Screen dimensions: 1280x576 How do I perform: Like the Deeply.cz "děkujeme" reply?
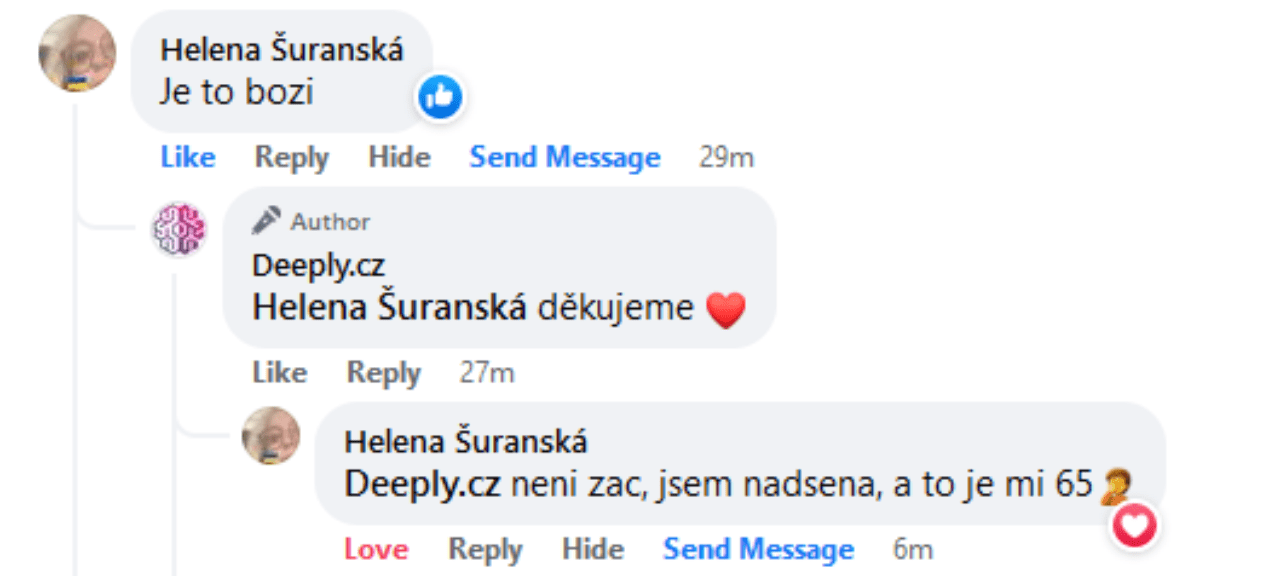pos(279,373)
